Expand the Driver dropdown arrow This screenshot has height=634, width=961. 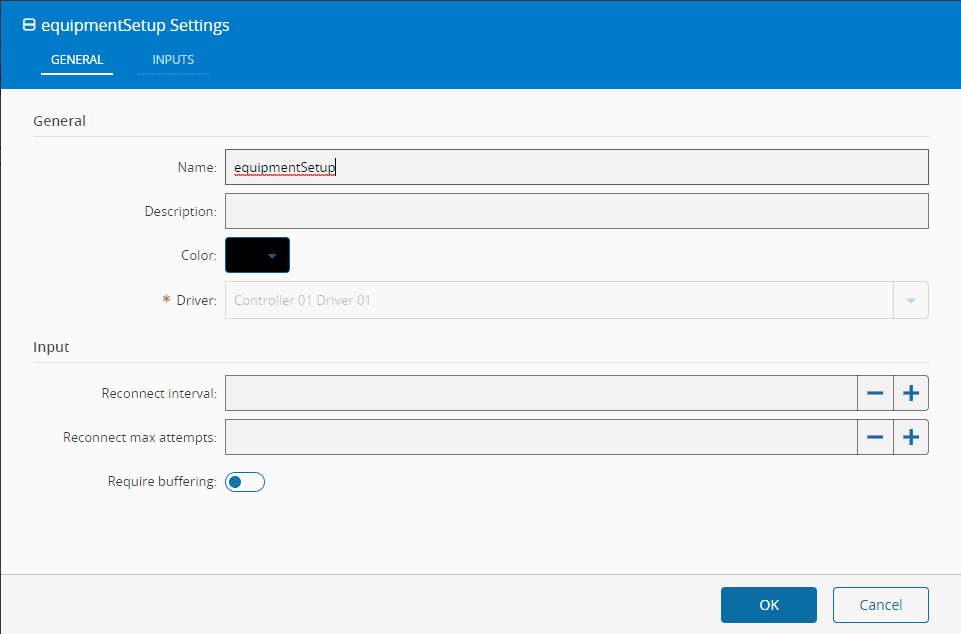910,300
